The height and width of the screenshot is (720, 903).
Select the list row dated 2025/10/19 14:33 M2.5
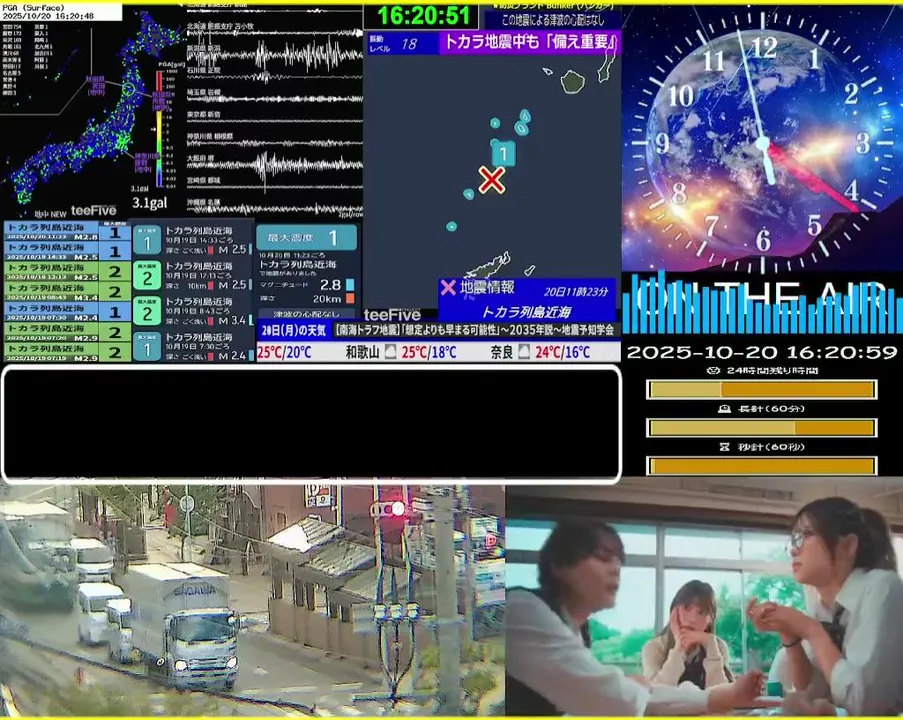[67, 251]
